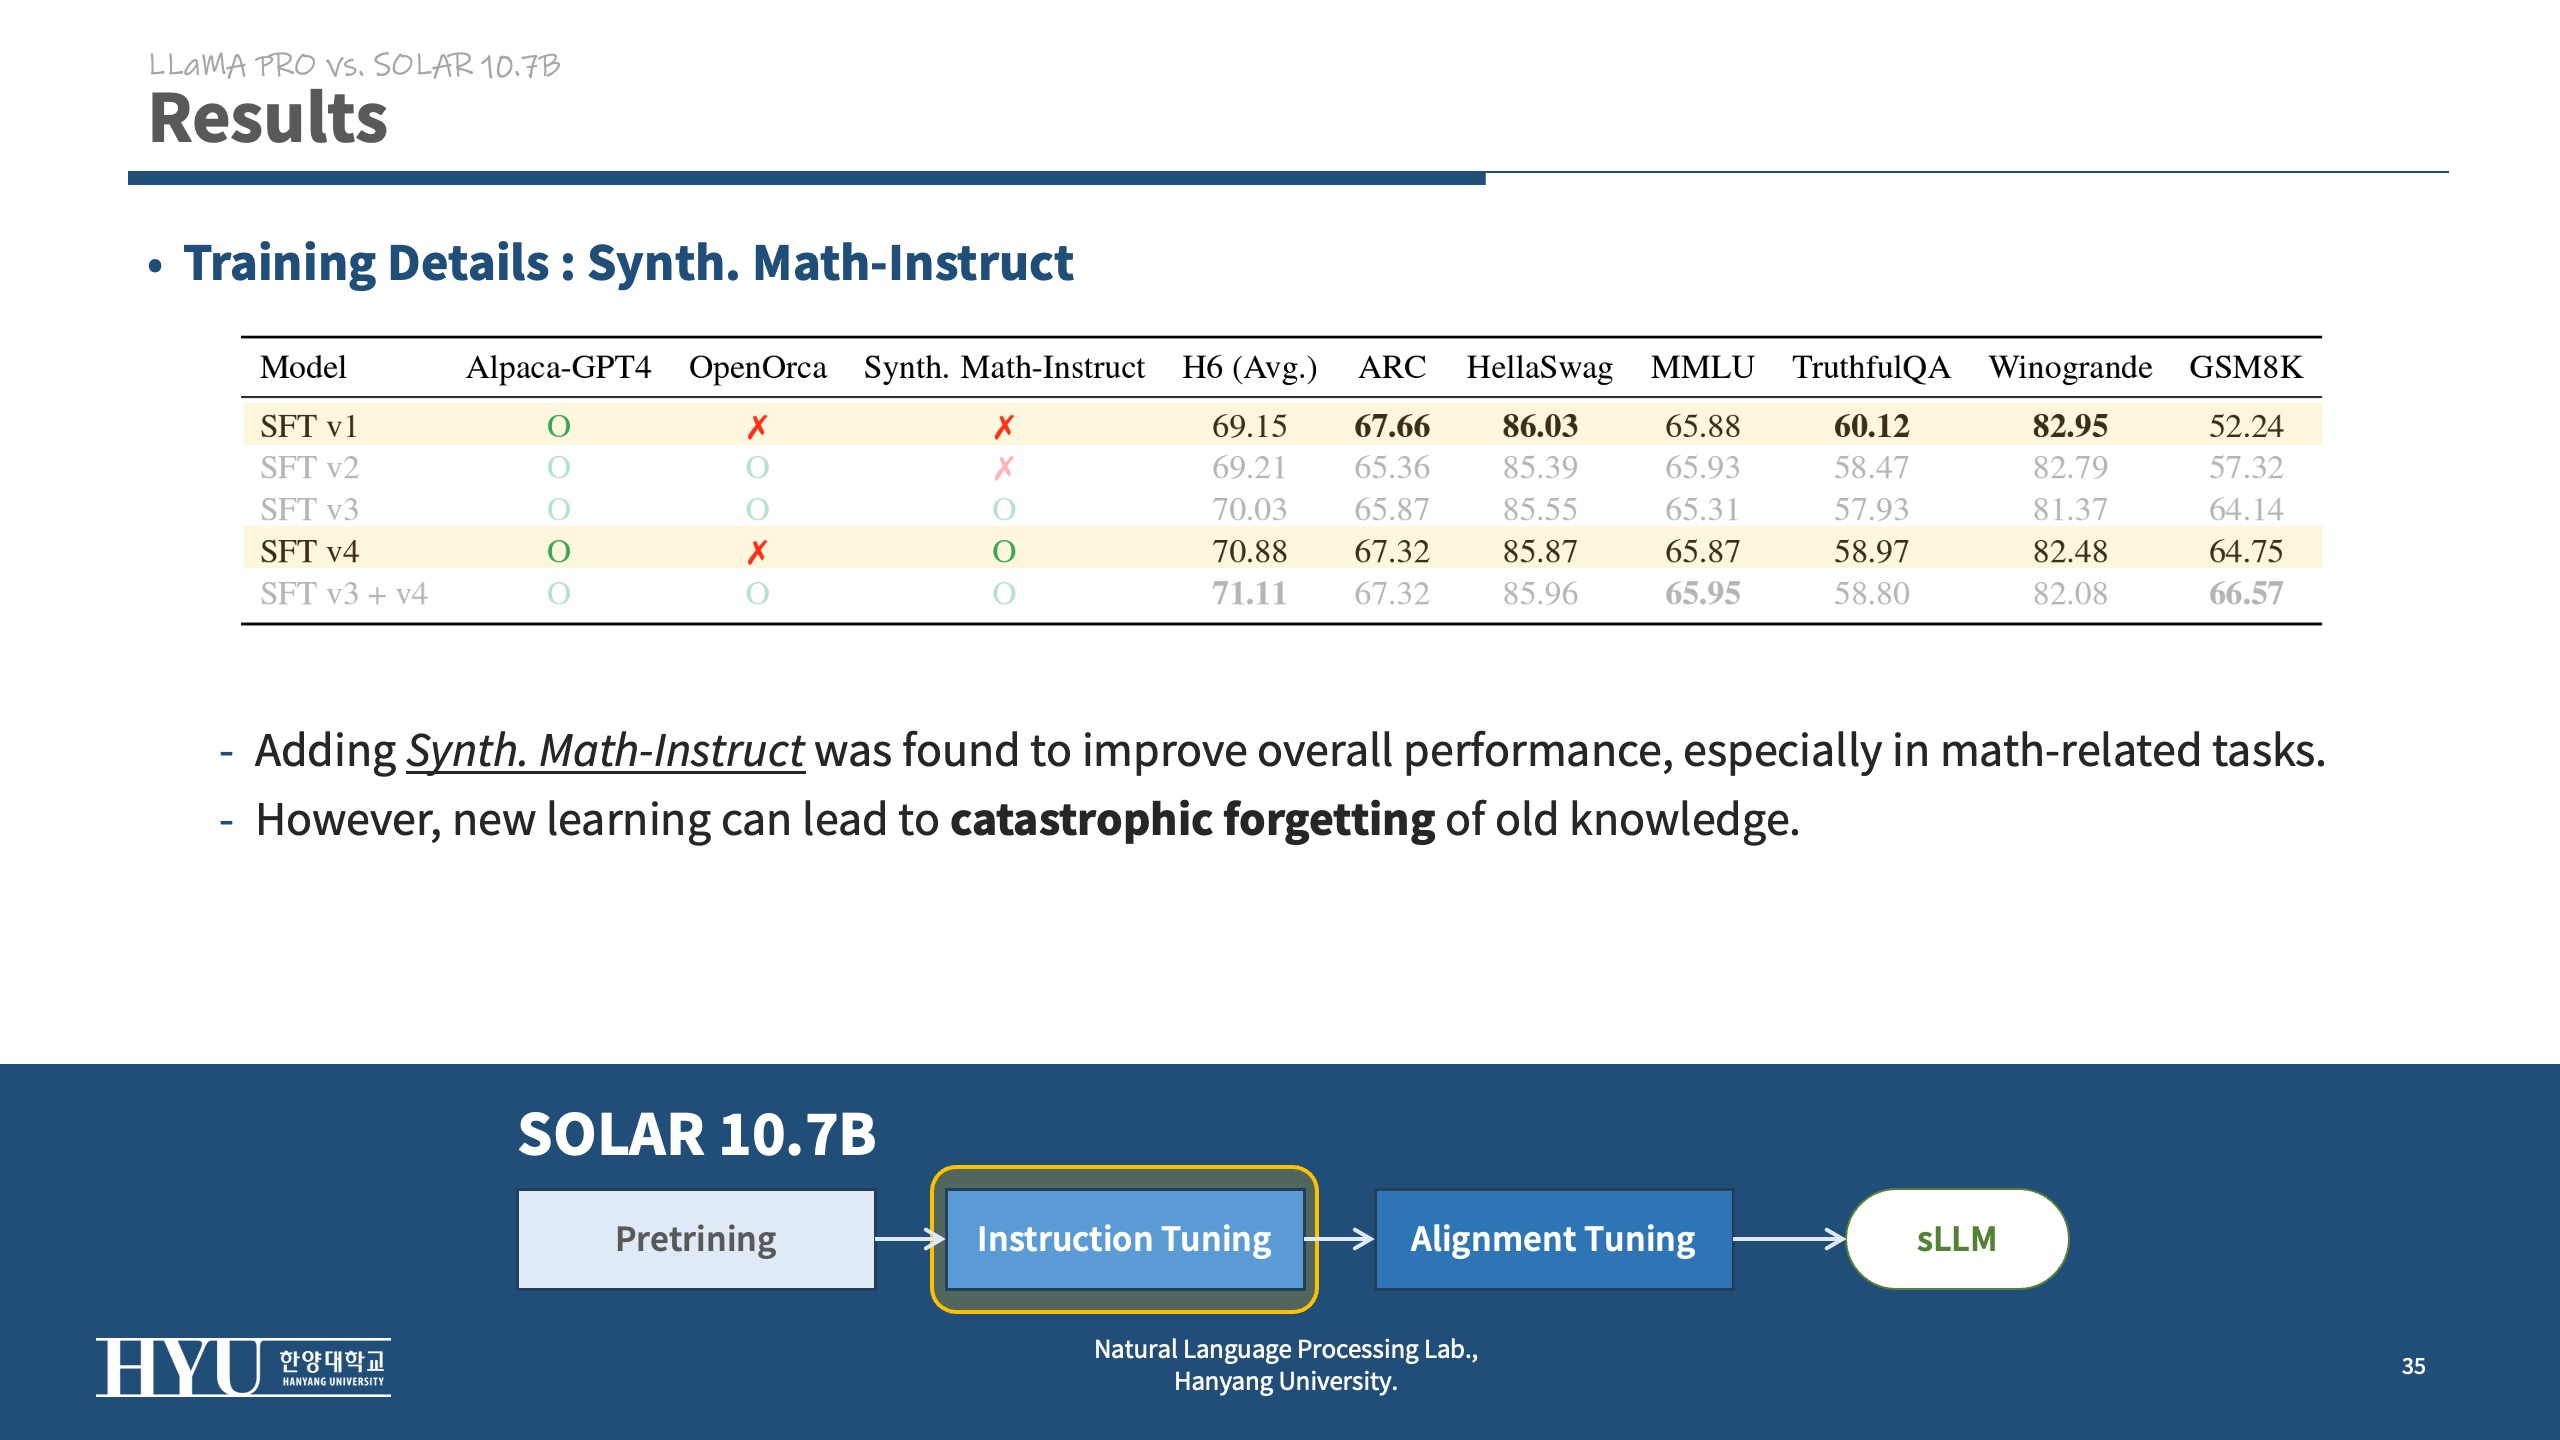The image size is (2560, 1440).
Task: Click green O under Alpaca-GPT4 for SFT v1
Action: (x=558, y=427)
